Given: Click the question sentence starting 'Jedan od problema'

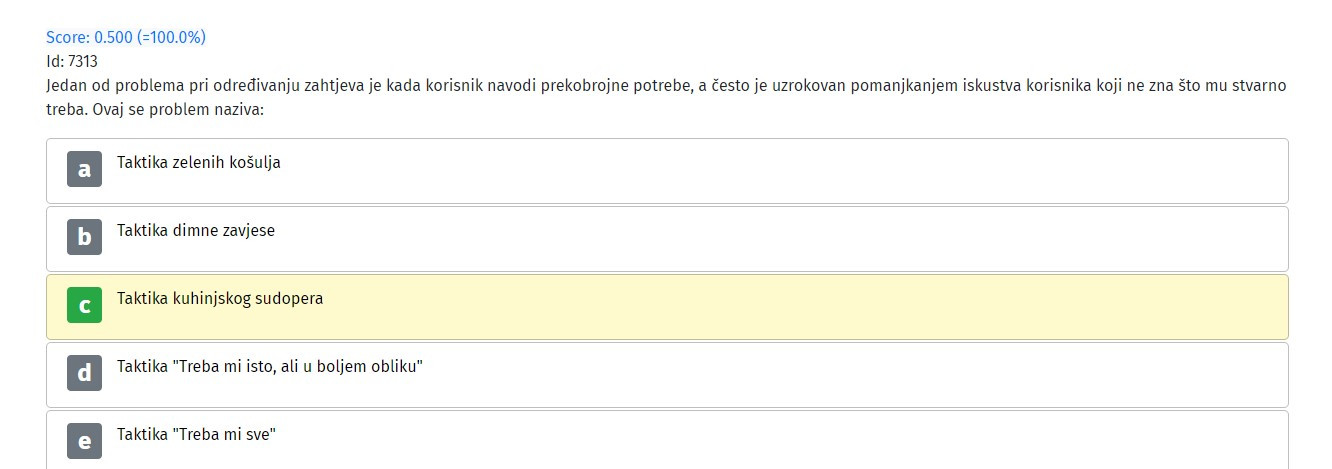Looking at the screenshot, I should tap(666, 85).
